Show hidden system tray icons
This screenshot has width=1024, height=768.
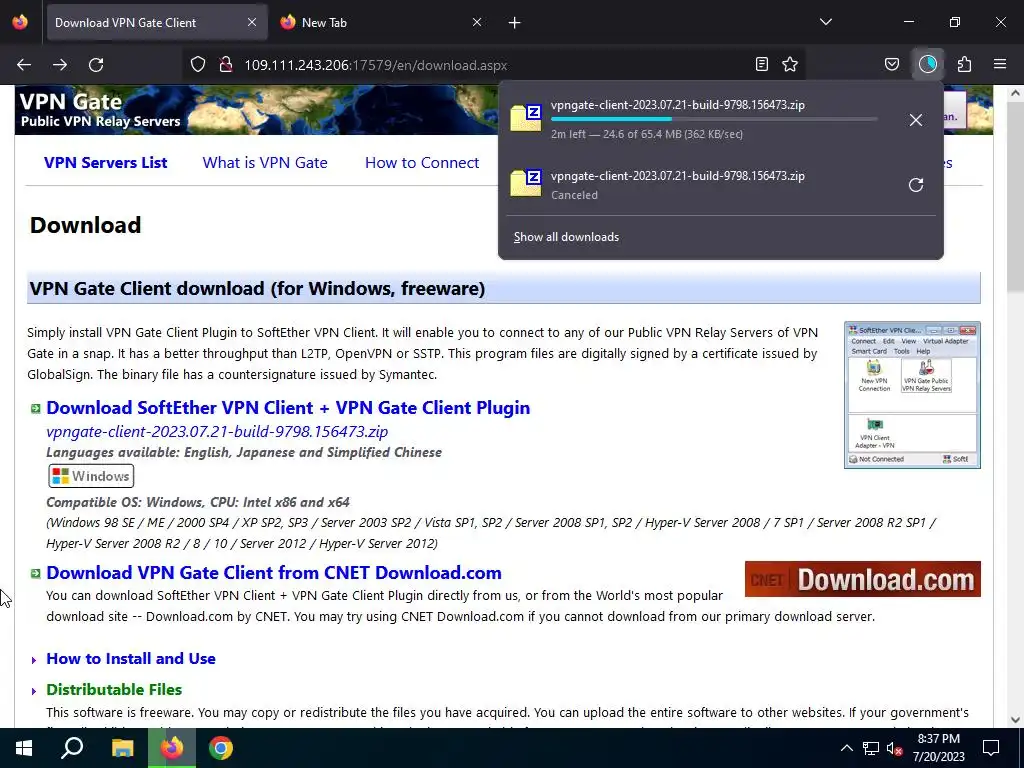tap(846, 748)
